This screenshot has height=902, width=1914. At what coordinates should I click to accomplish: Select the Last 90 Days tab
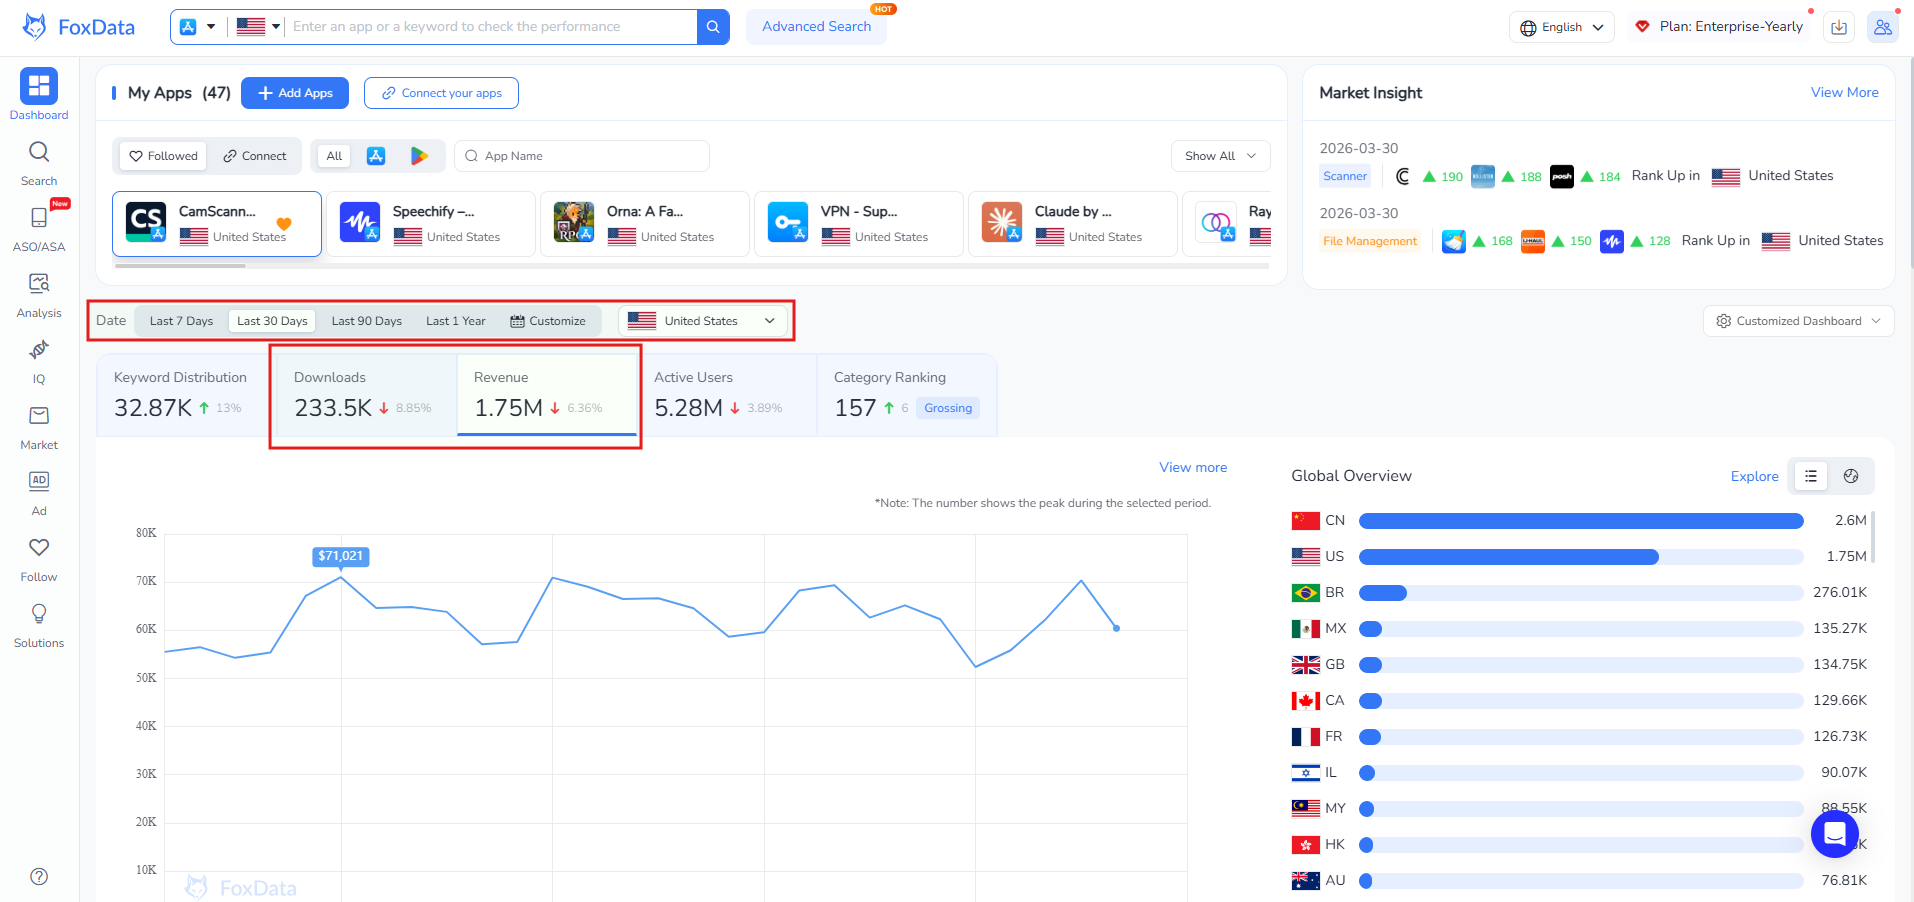pyautogui.click(x=366, y=320)
